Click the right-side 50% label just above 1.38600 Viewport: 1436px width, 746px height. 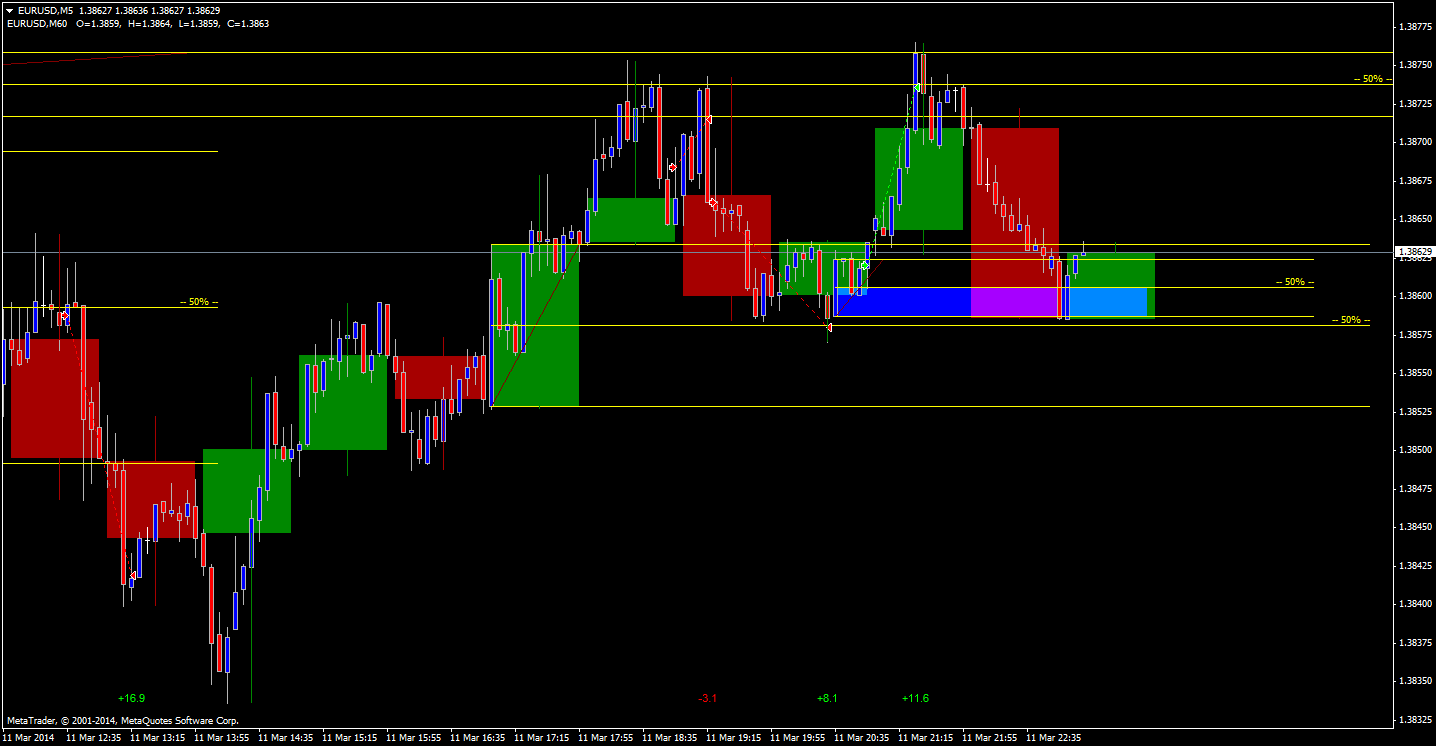tap(1294, 282)
